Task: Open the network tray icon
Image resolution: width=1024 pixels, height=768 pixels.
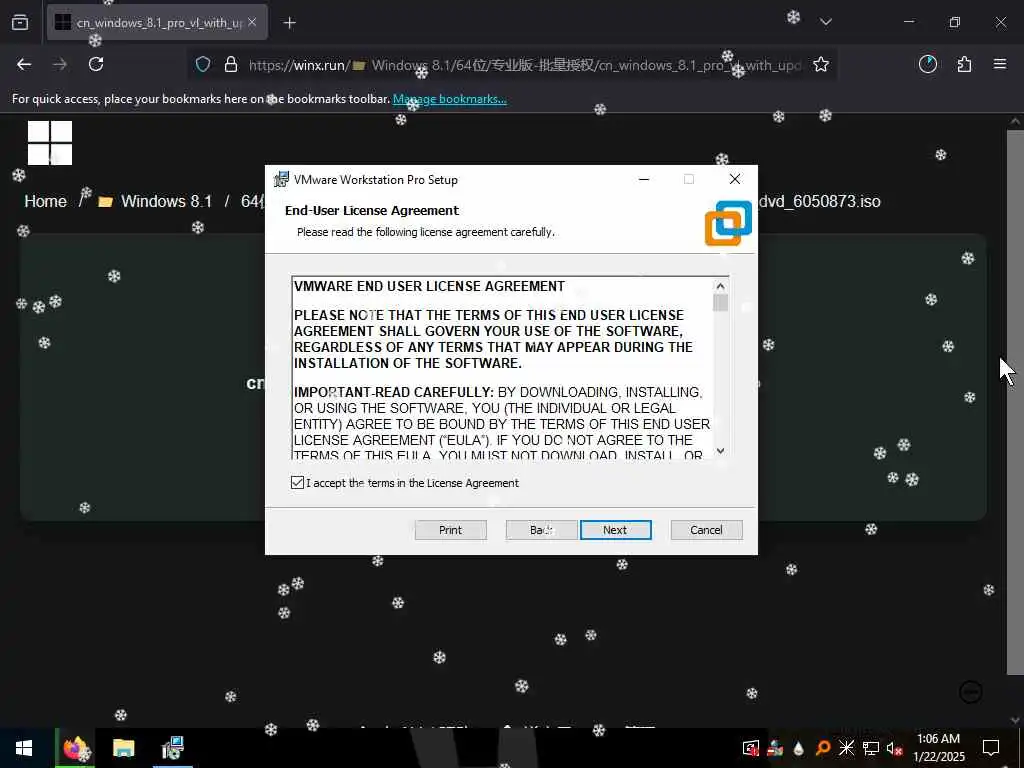Action: coord(871,748)
